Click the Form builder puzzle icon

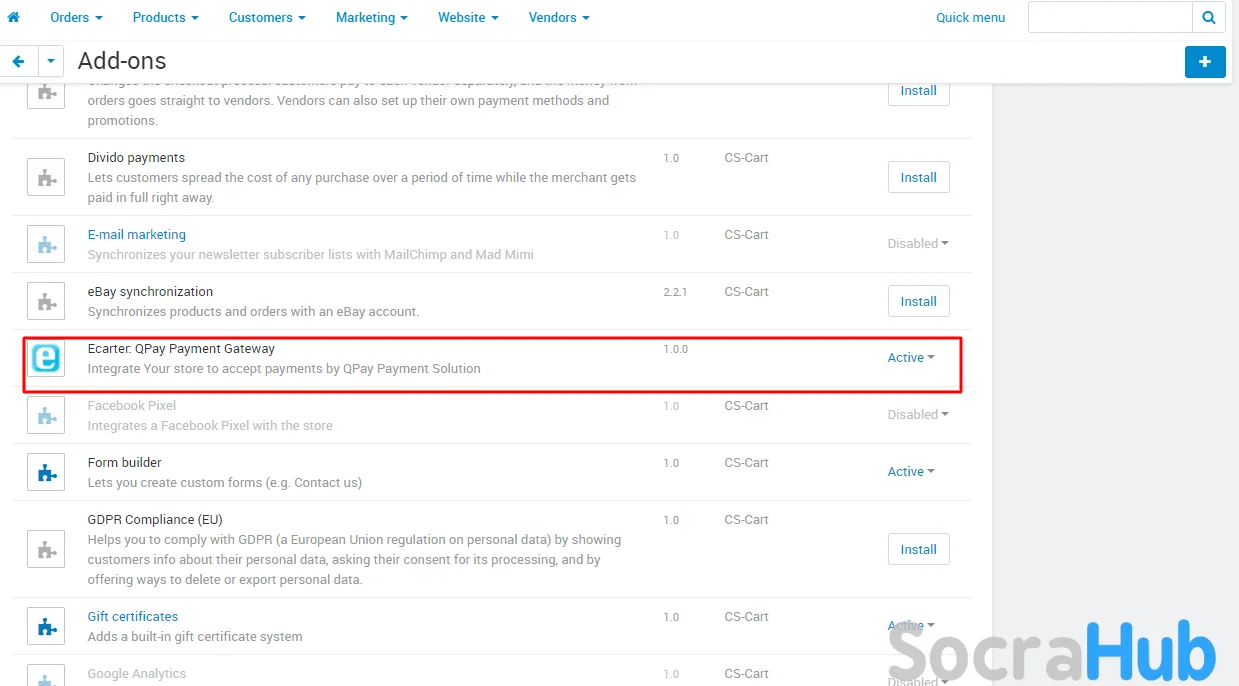(46, 473)
